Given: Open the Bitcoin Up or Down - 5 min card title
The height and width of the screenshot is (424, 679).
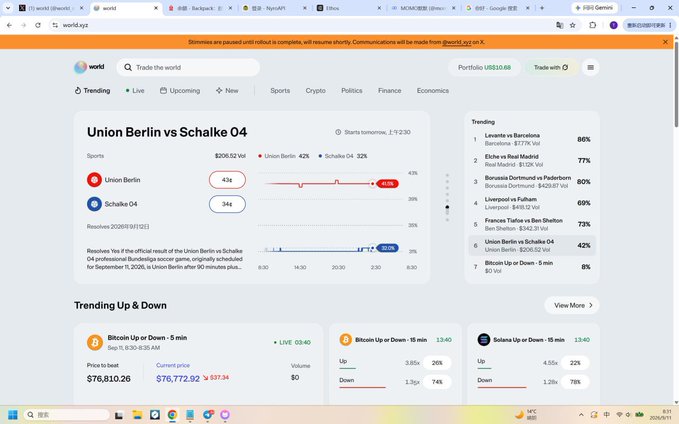Looking at the screenshot, I should 147,338.
